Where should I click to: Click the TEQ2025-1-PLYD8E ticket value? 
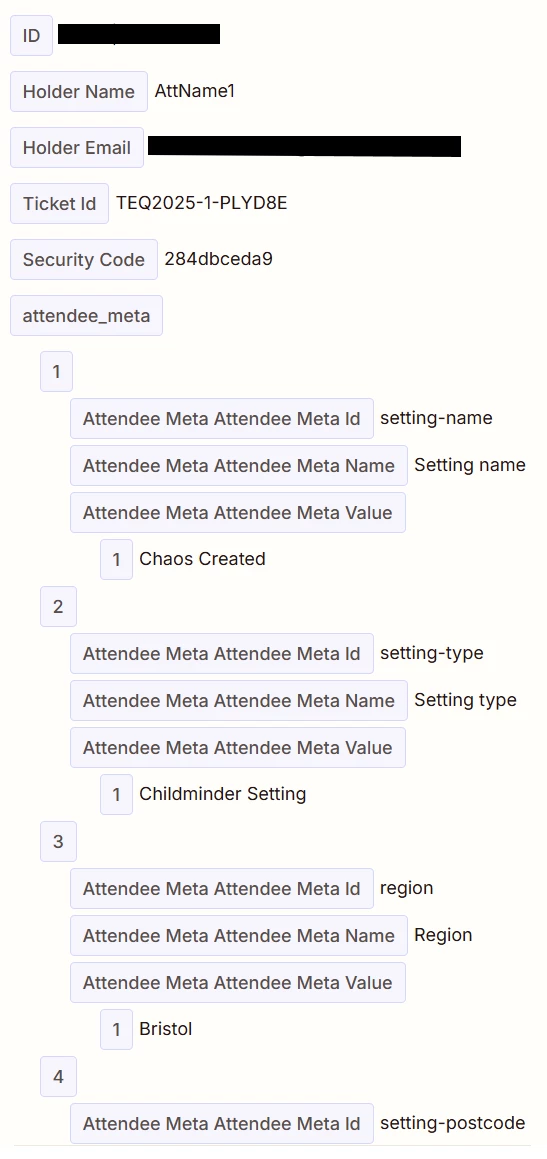pos(201,203)
